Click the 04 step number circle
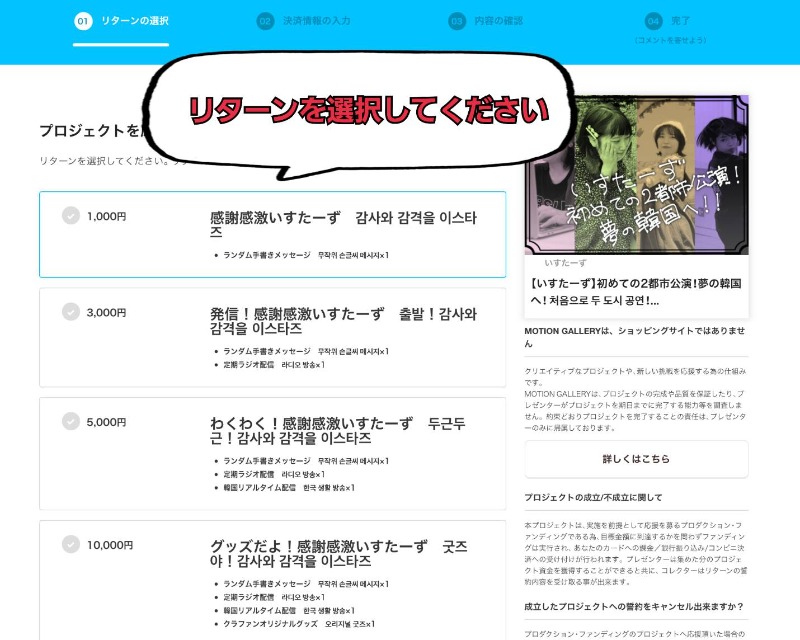Image resolution: width=800 pixels, height=640 pixels. [654, 21]
